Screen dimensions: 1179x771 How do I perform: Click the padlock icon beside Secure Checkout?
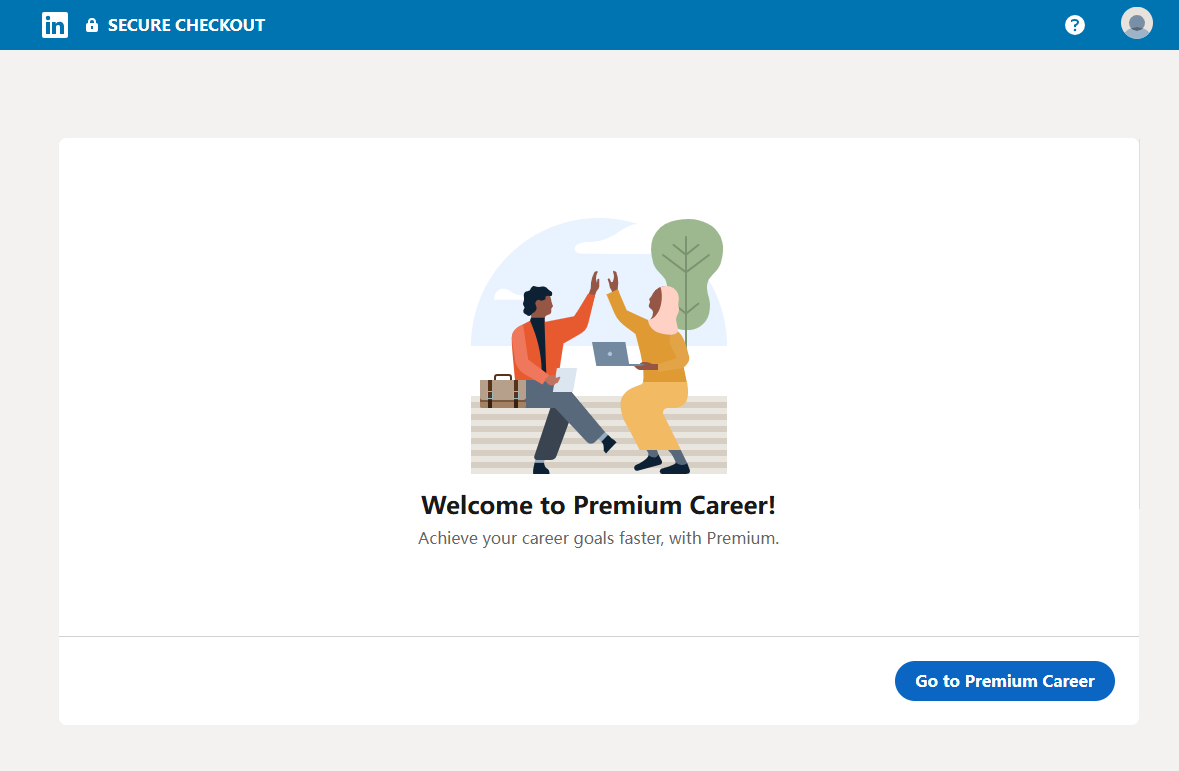point(92,25)
